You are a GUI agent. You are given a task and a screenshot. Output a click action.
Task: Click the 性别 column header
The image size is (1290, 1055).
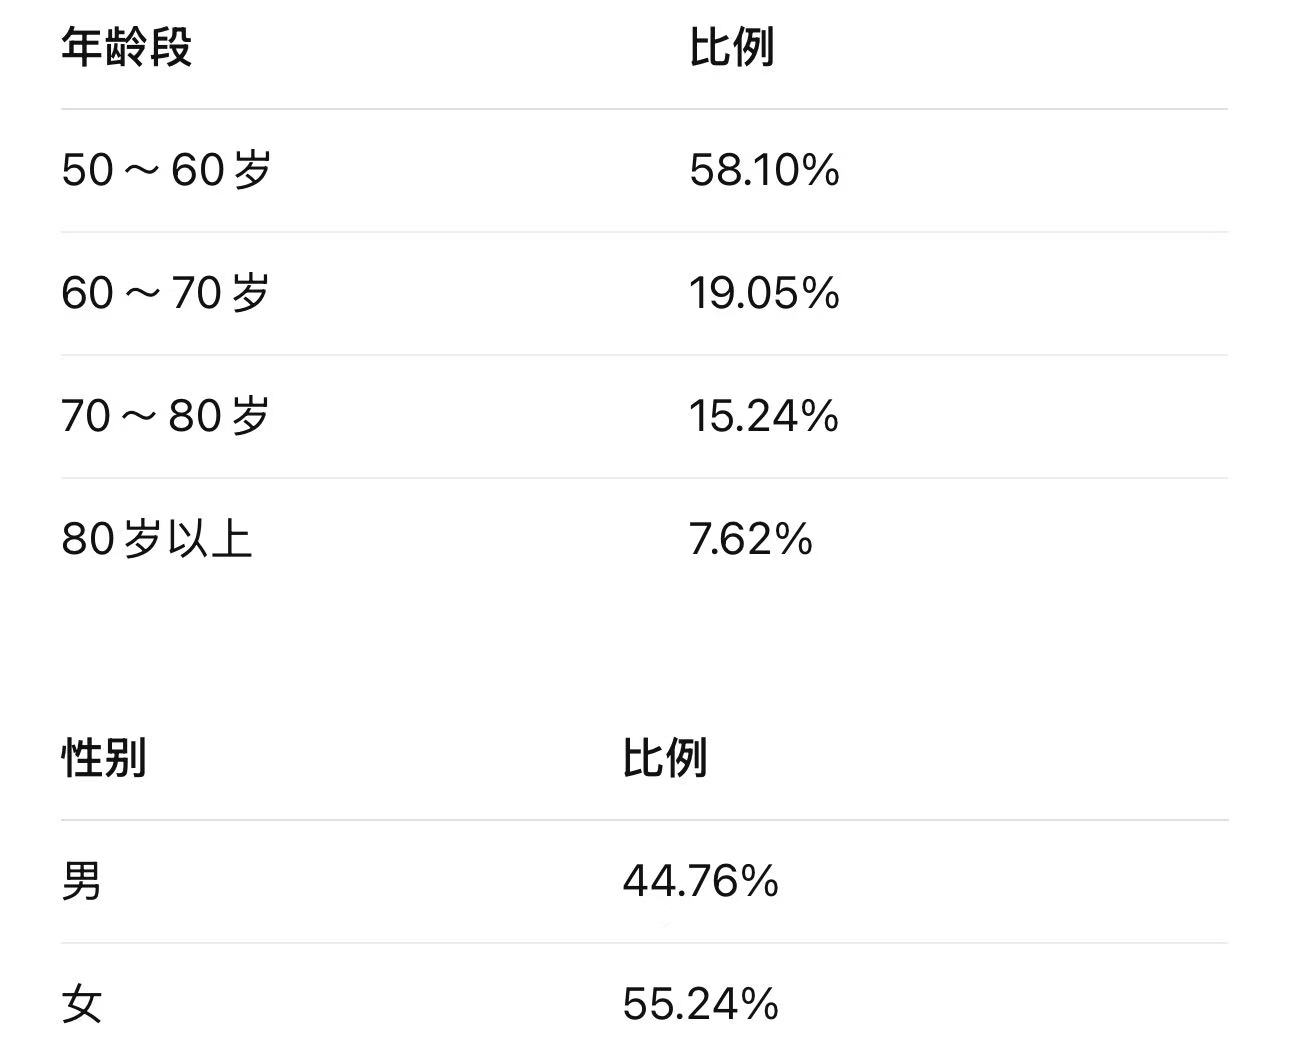click(x=104, y=758)
